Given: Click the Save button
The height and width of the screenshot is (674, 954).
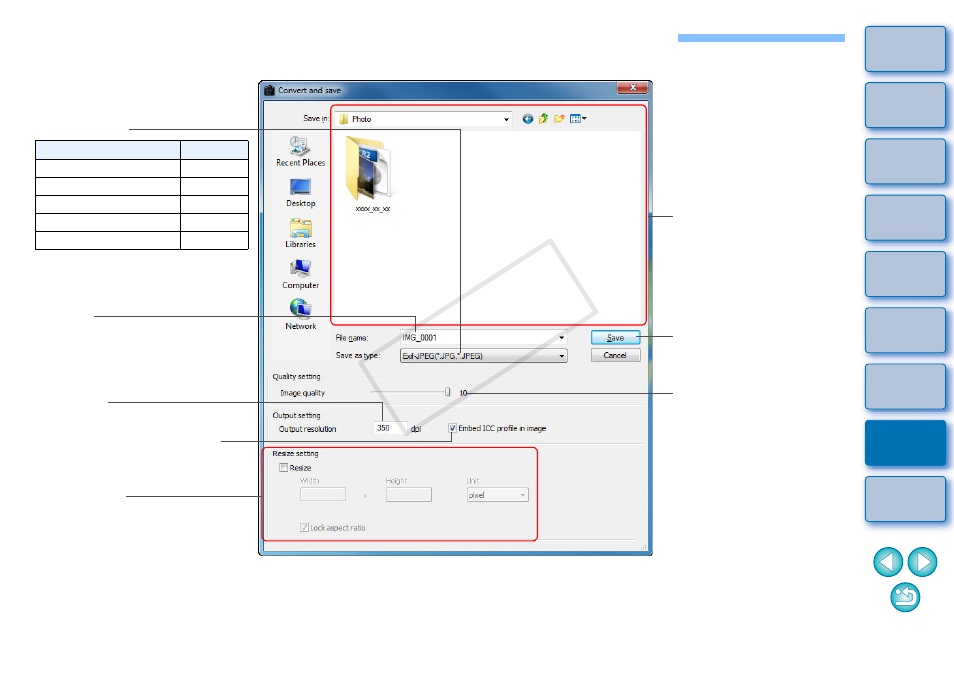Looking at the screenshot, I should click(x=615, y=338).
